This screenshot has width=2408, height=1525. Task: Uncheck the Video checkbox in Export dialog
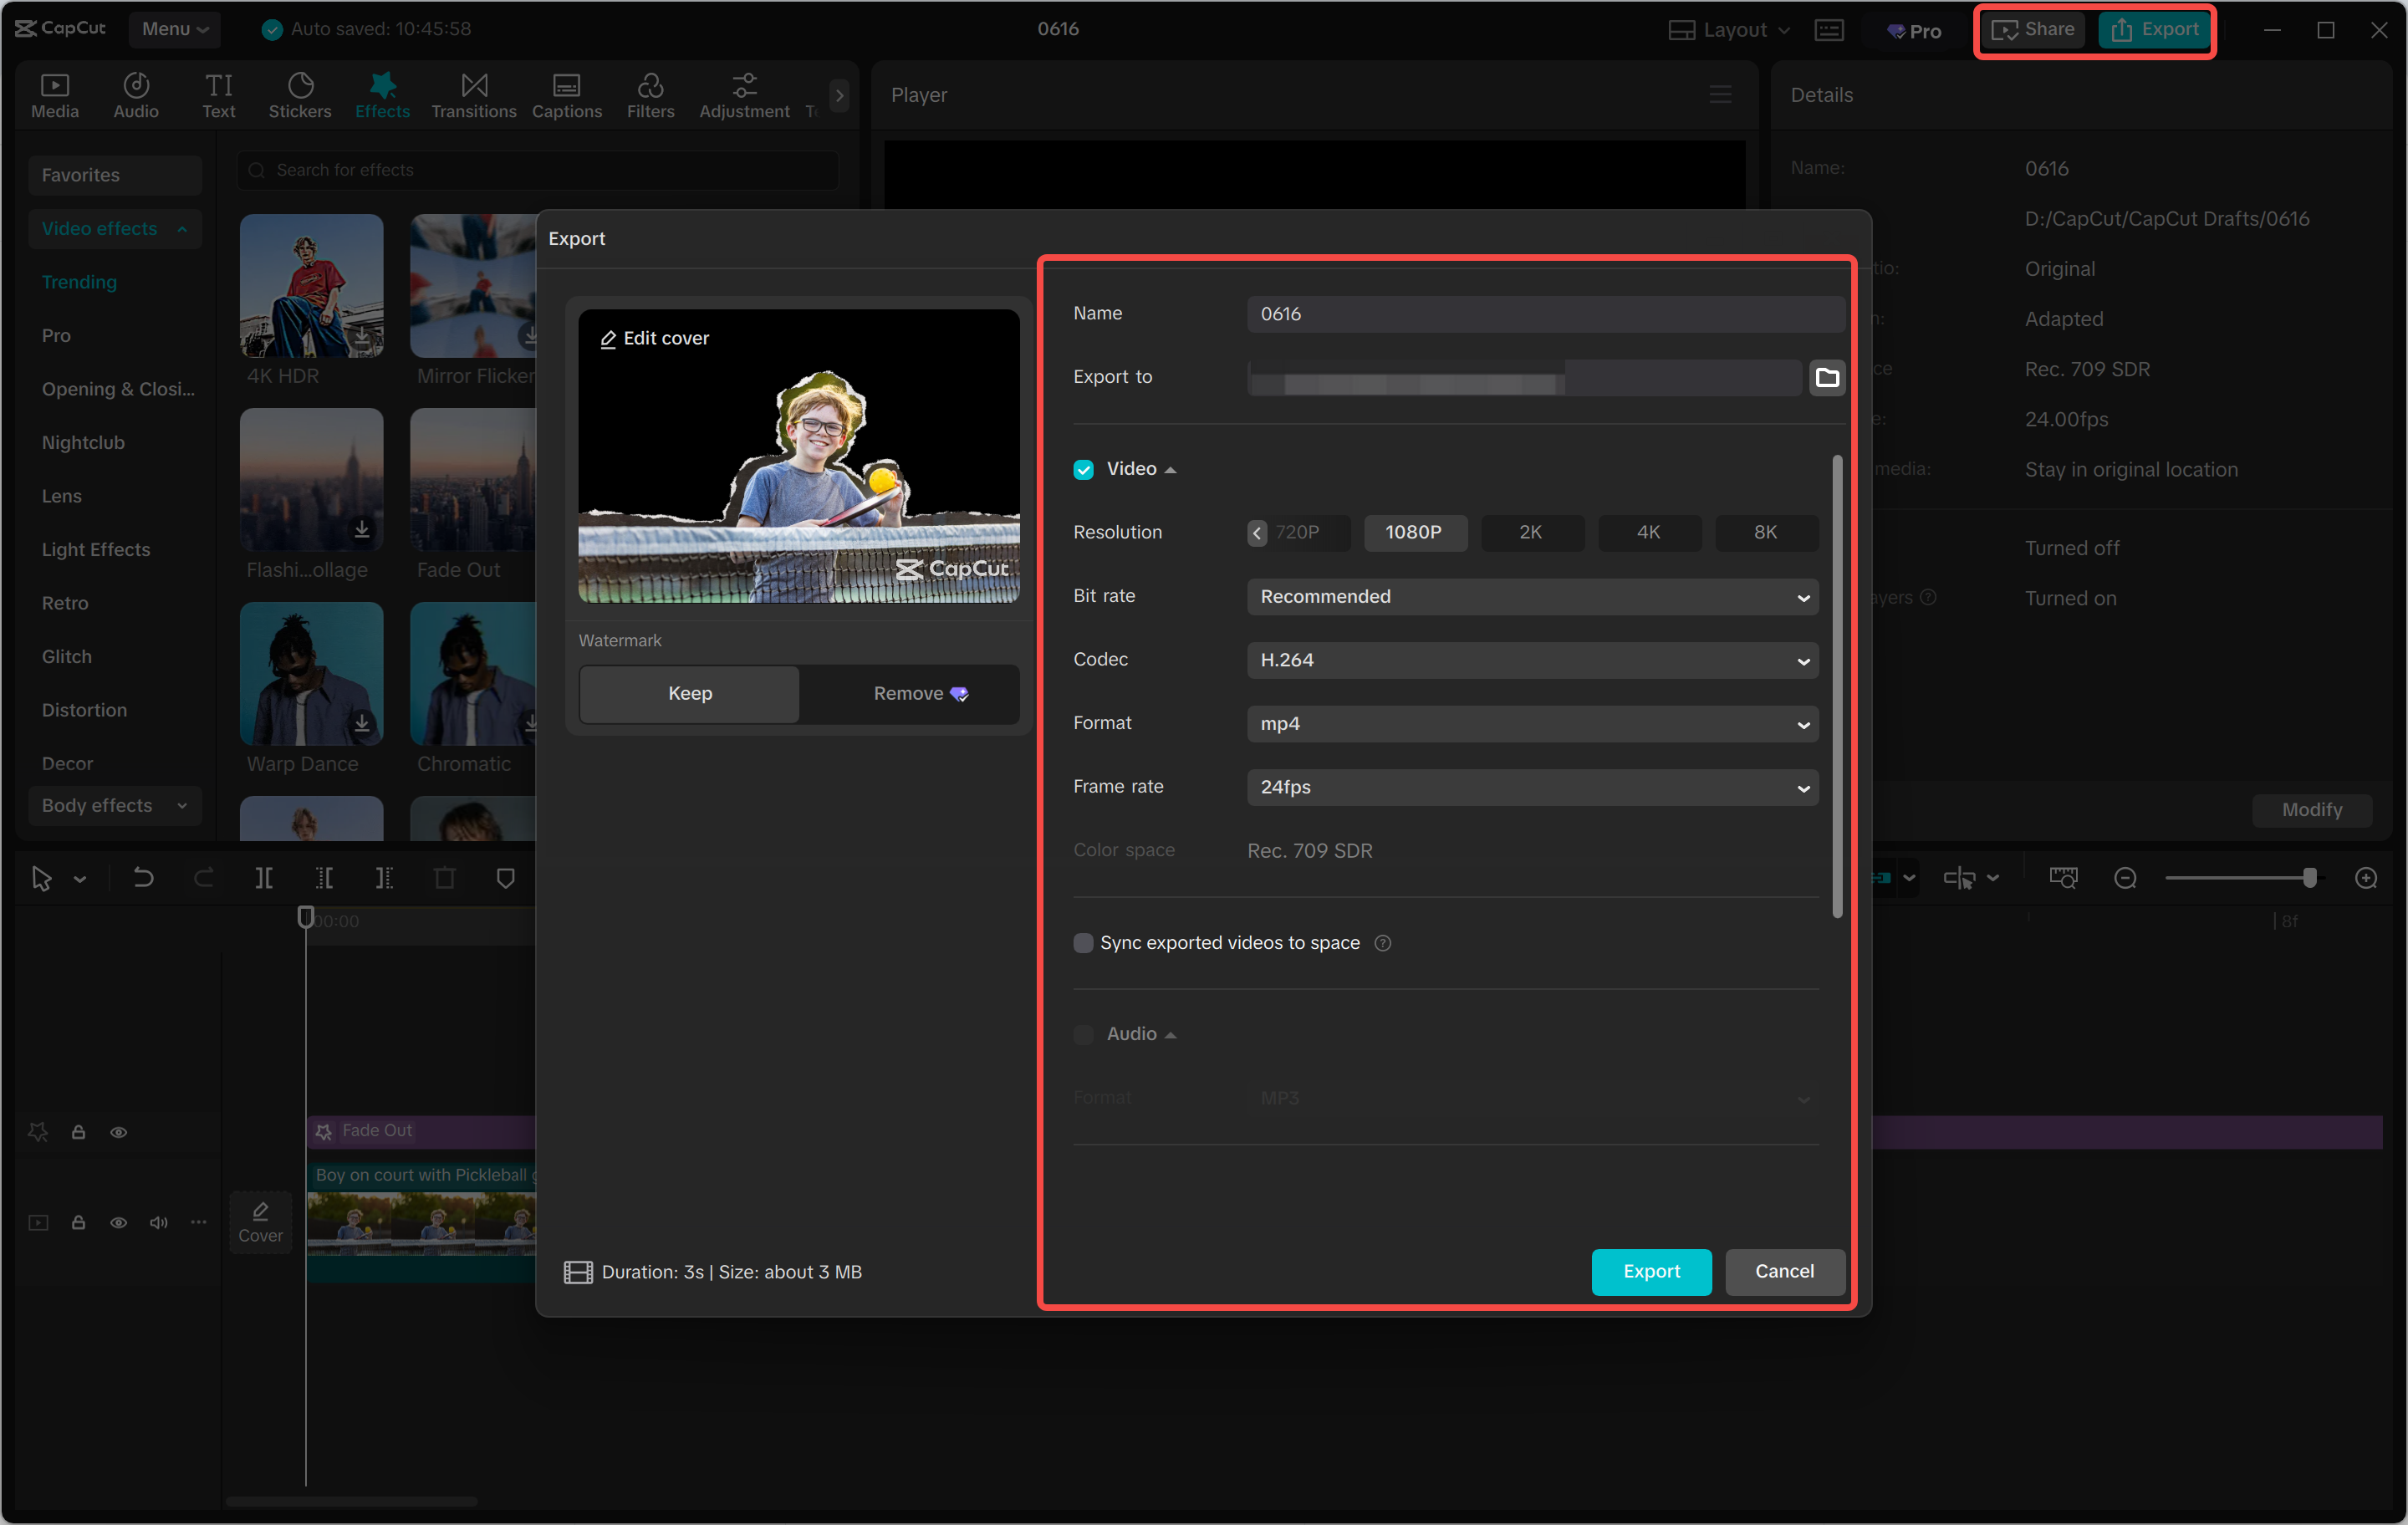1083,469
